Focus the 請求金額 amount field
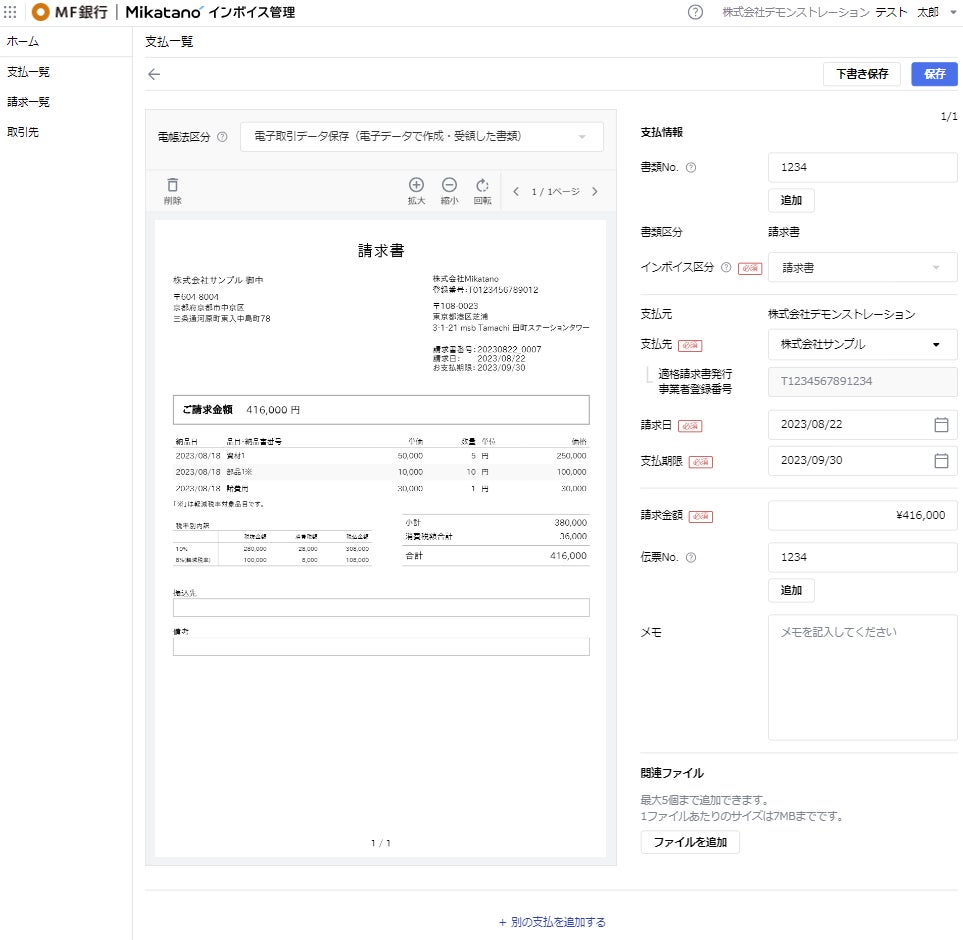The height and width of the screenshot is (940, 963). [862, 515]
